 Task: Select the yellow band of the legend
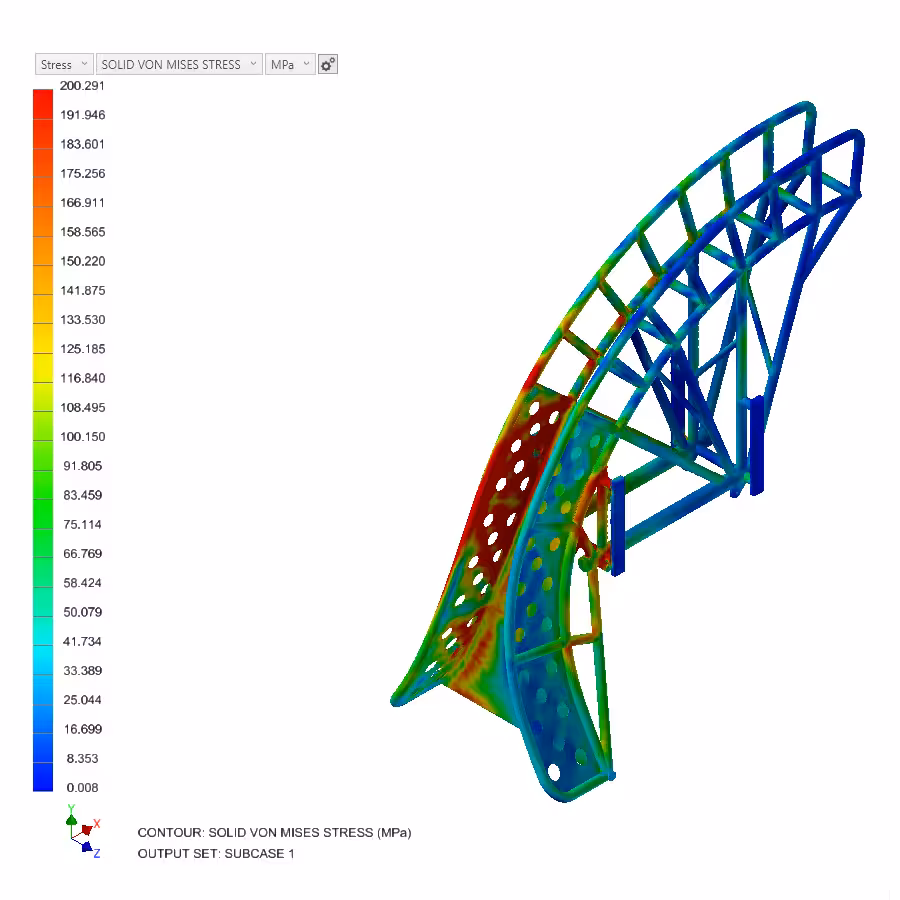pos(43,364)
